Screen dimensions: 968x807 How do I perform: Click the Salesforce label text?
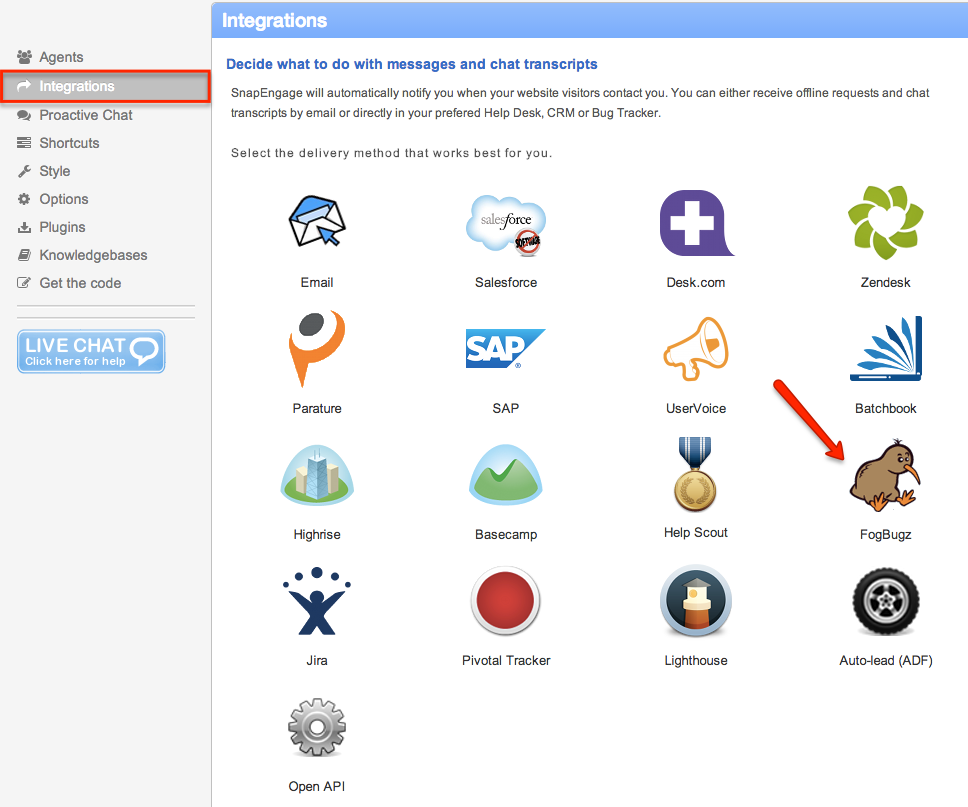(506, 282)
